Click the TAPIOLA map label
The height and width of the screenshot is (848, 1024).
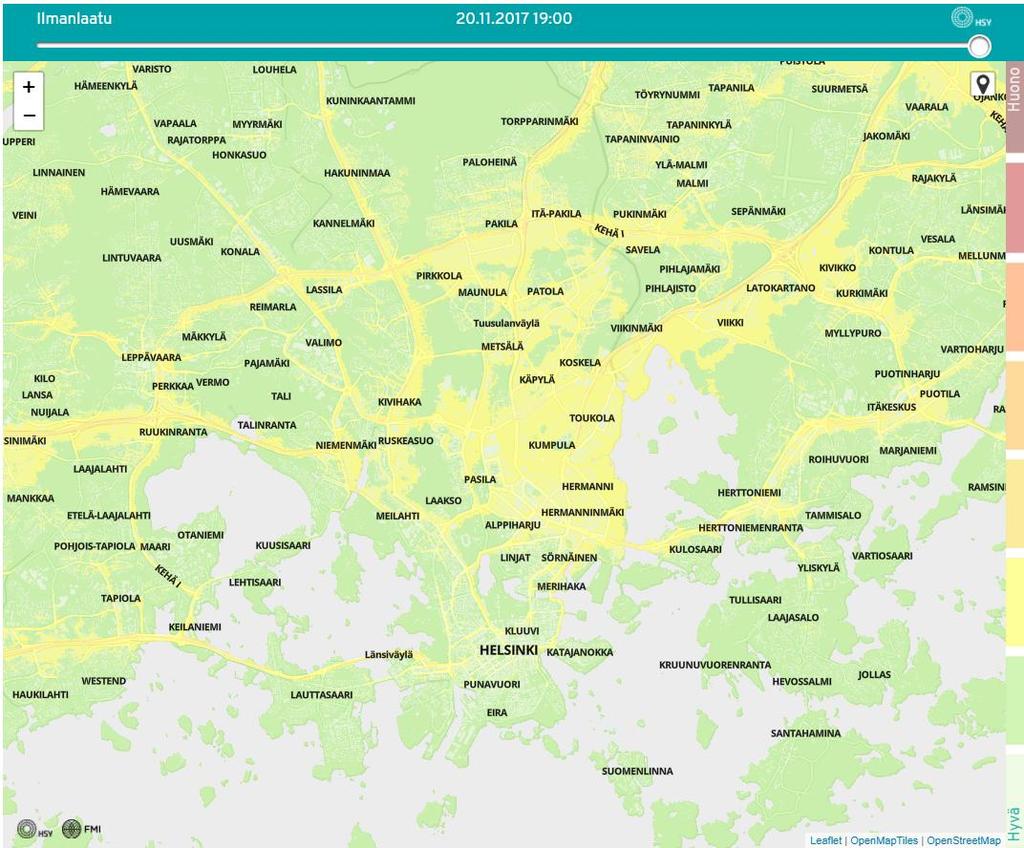pos(121,598)
